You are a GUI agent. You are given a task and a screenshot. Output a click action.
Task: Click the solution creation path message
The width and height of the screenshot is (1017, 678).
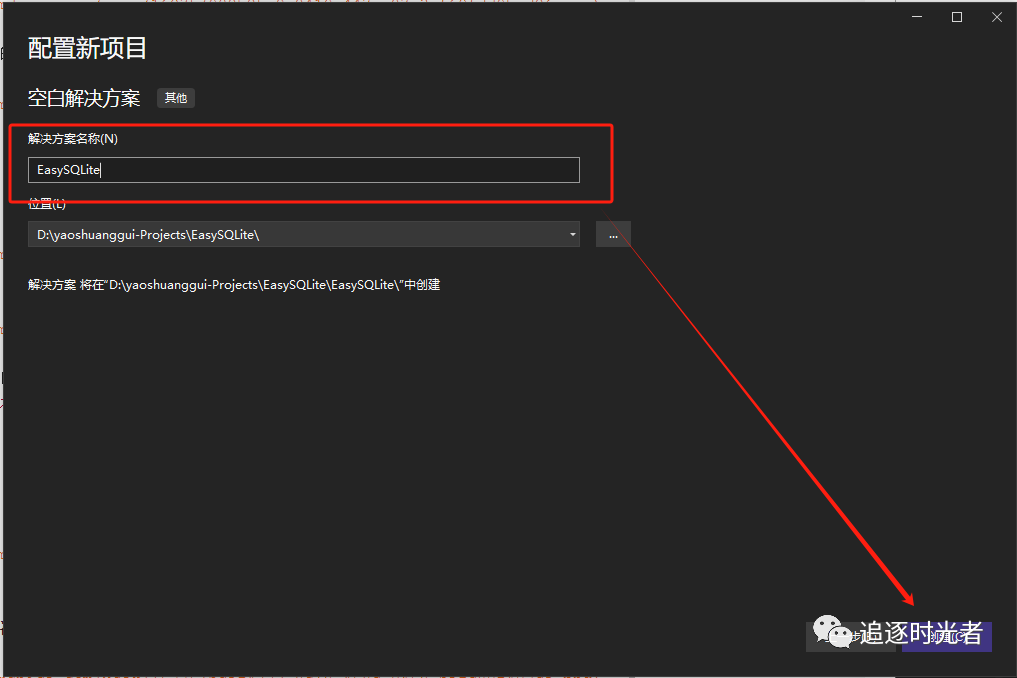pyautogui.click(x=234, y=285)
